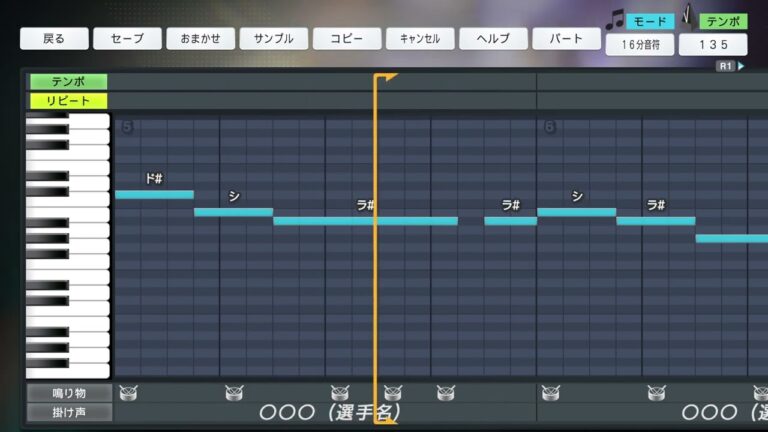Click the first drum icon in measure 6
Screen dimensions: 768x432
[549, 393]
